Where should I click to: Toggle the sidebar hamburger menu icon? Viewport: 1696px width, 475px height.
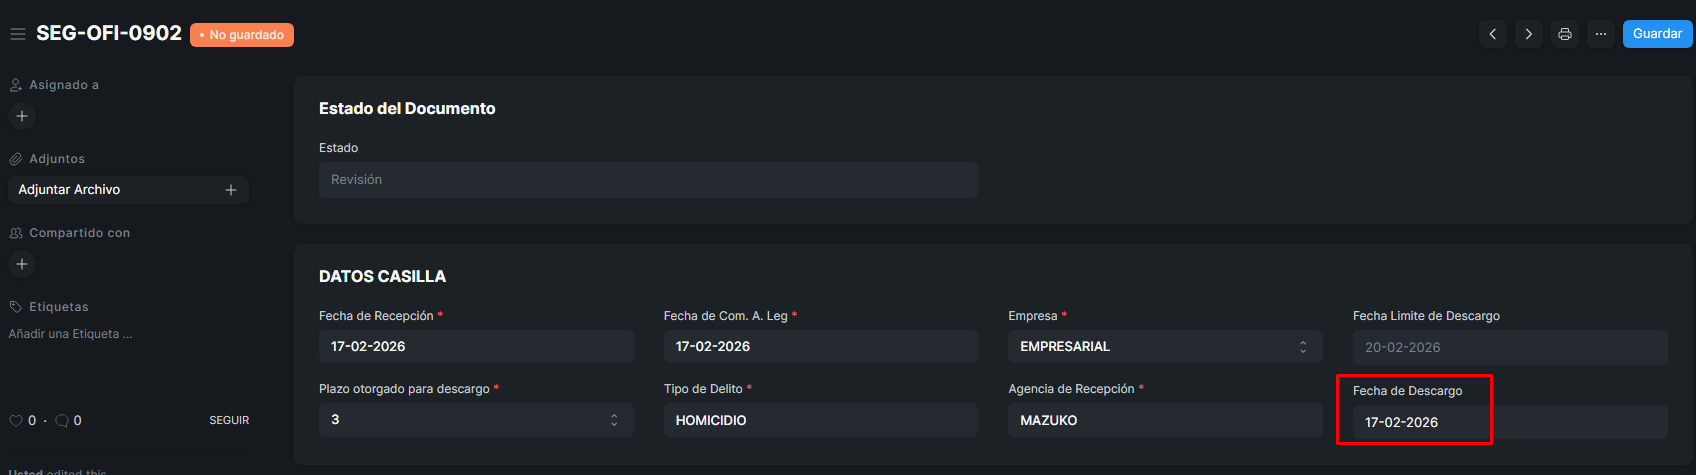(x=17, y=34)
